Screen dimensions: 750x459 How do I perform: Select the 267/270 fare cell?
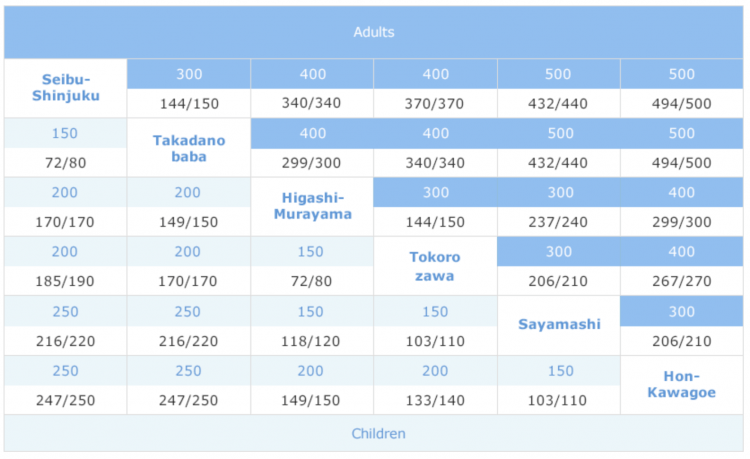pos(682,281)
